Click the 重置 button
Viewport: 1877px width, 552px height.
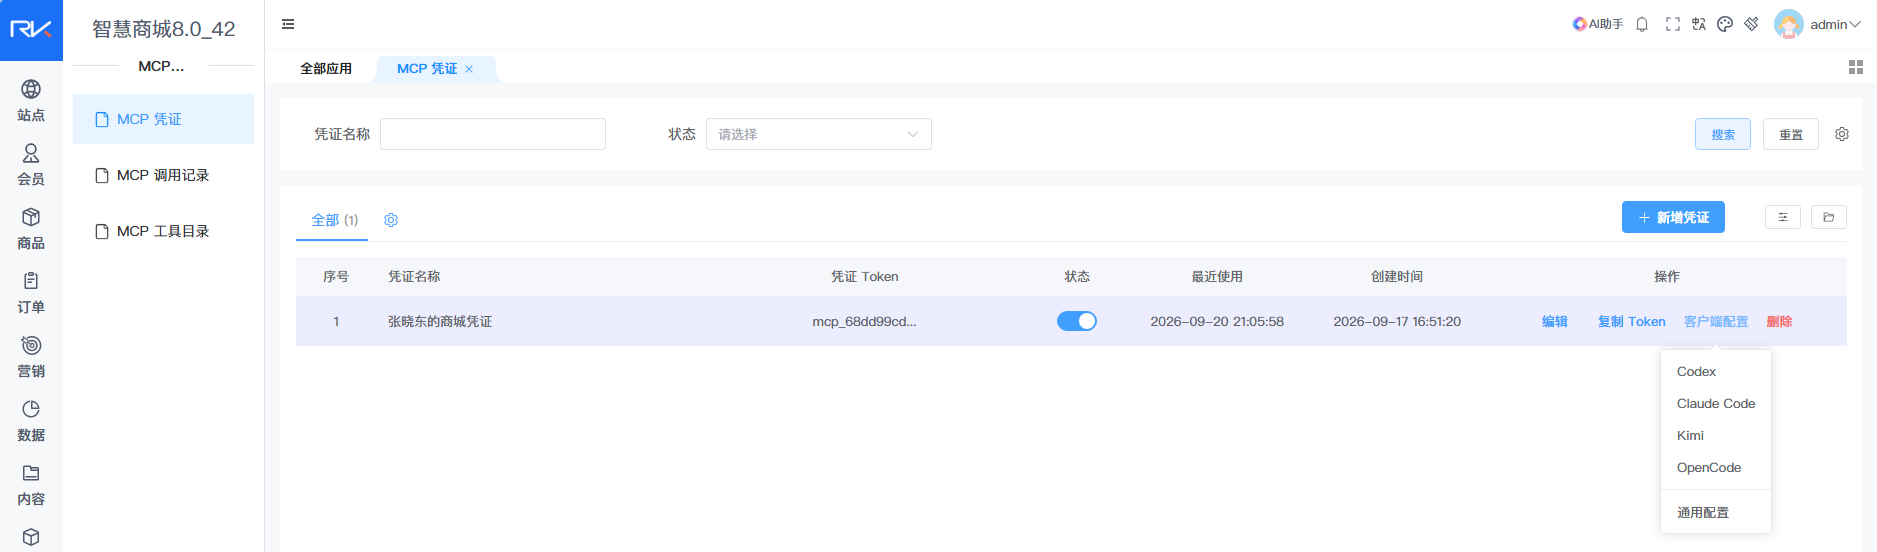(x=1791, y=134)
